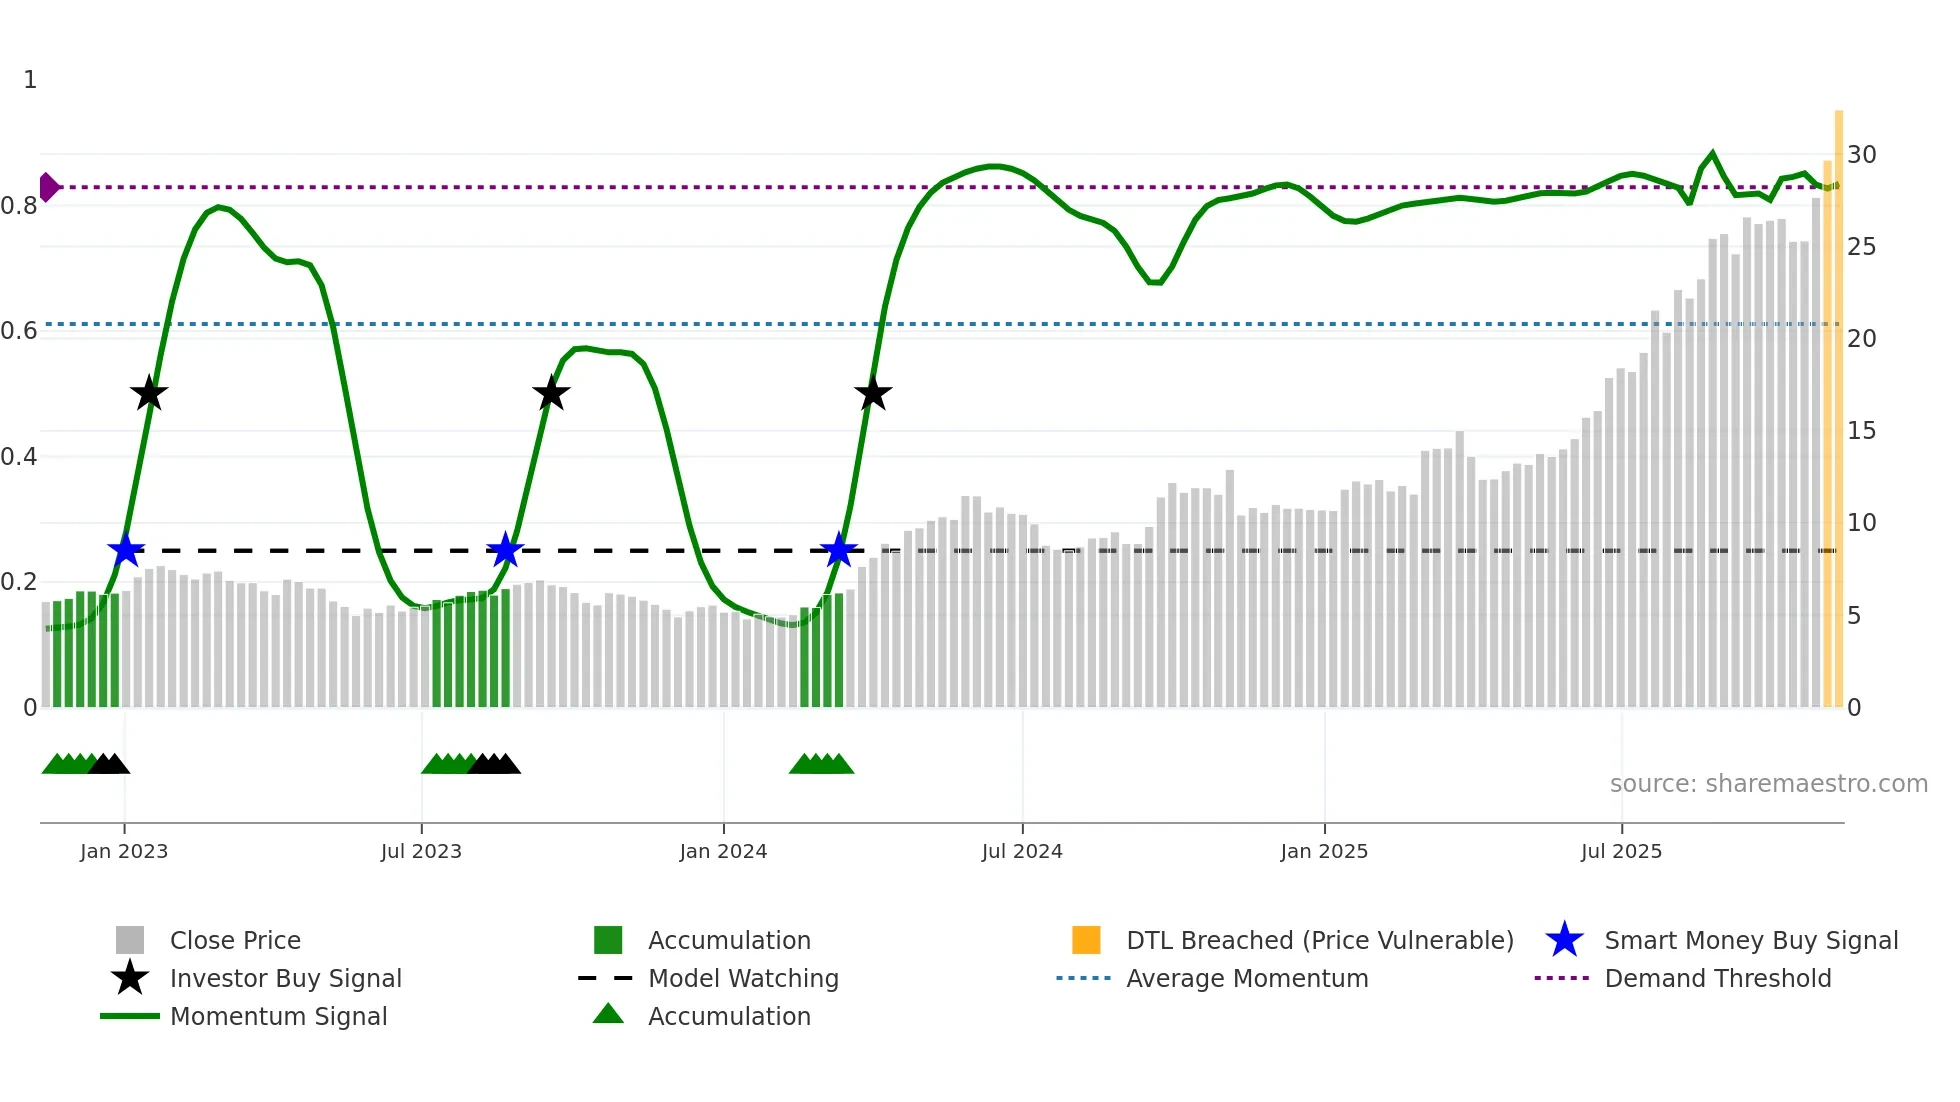Click the source: sharemaestro.com text
The height and width of the screenshot is (1102, 1960).
(1768, 784)
